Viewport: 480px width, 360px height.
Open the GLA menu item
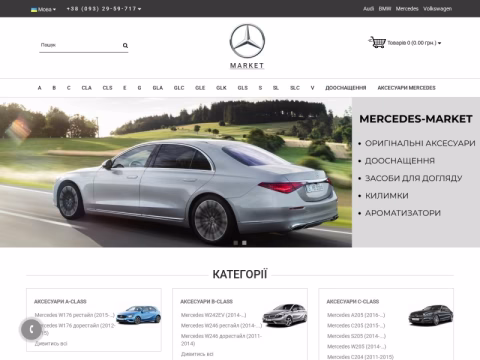coord(158,88)
